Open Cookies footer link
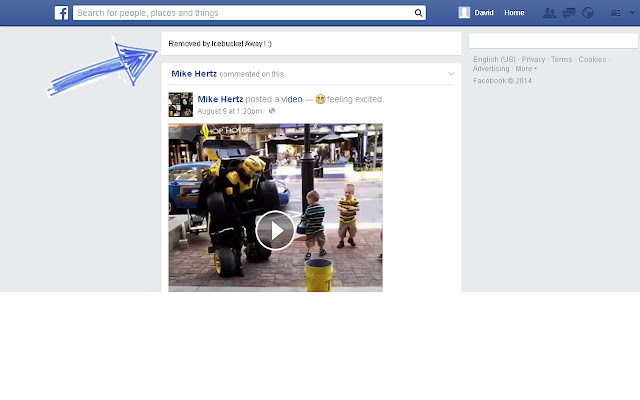The width and height of the screenshot is (640, 400). pyautogui.click(x=592, y=60)
